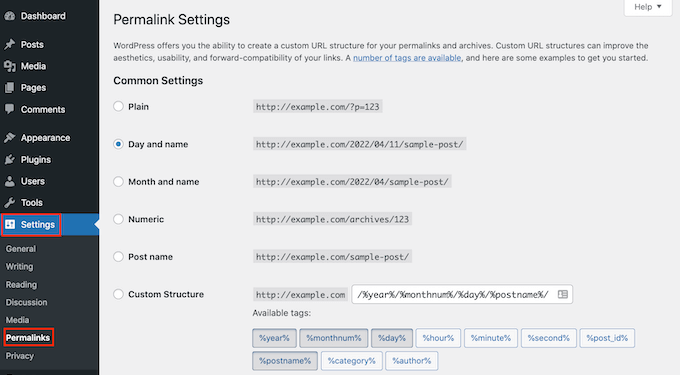Open the Posts menu
The width and height of the screenshot is (680, 375).
click(x=32, y=45)
